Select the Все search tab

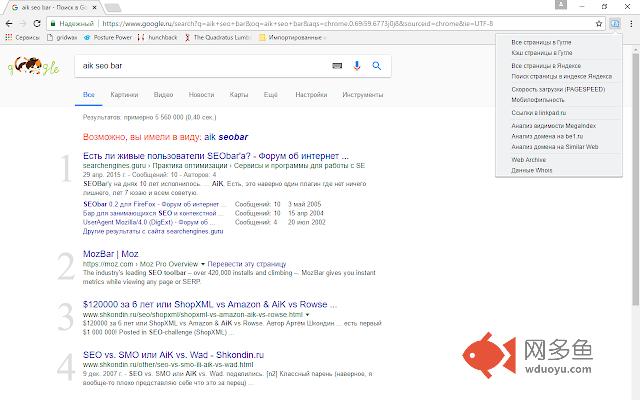pos(89,95)
